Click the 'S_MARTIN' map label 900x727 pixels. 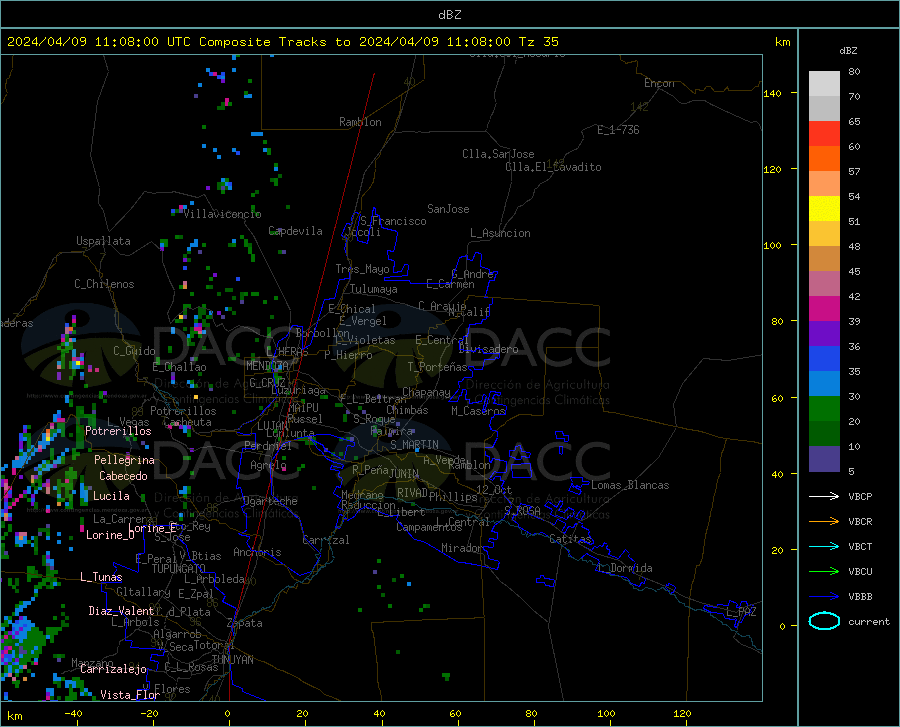(414, 445)
